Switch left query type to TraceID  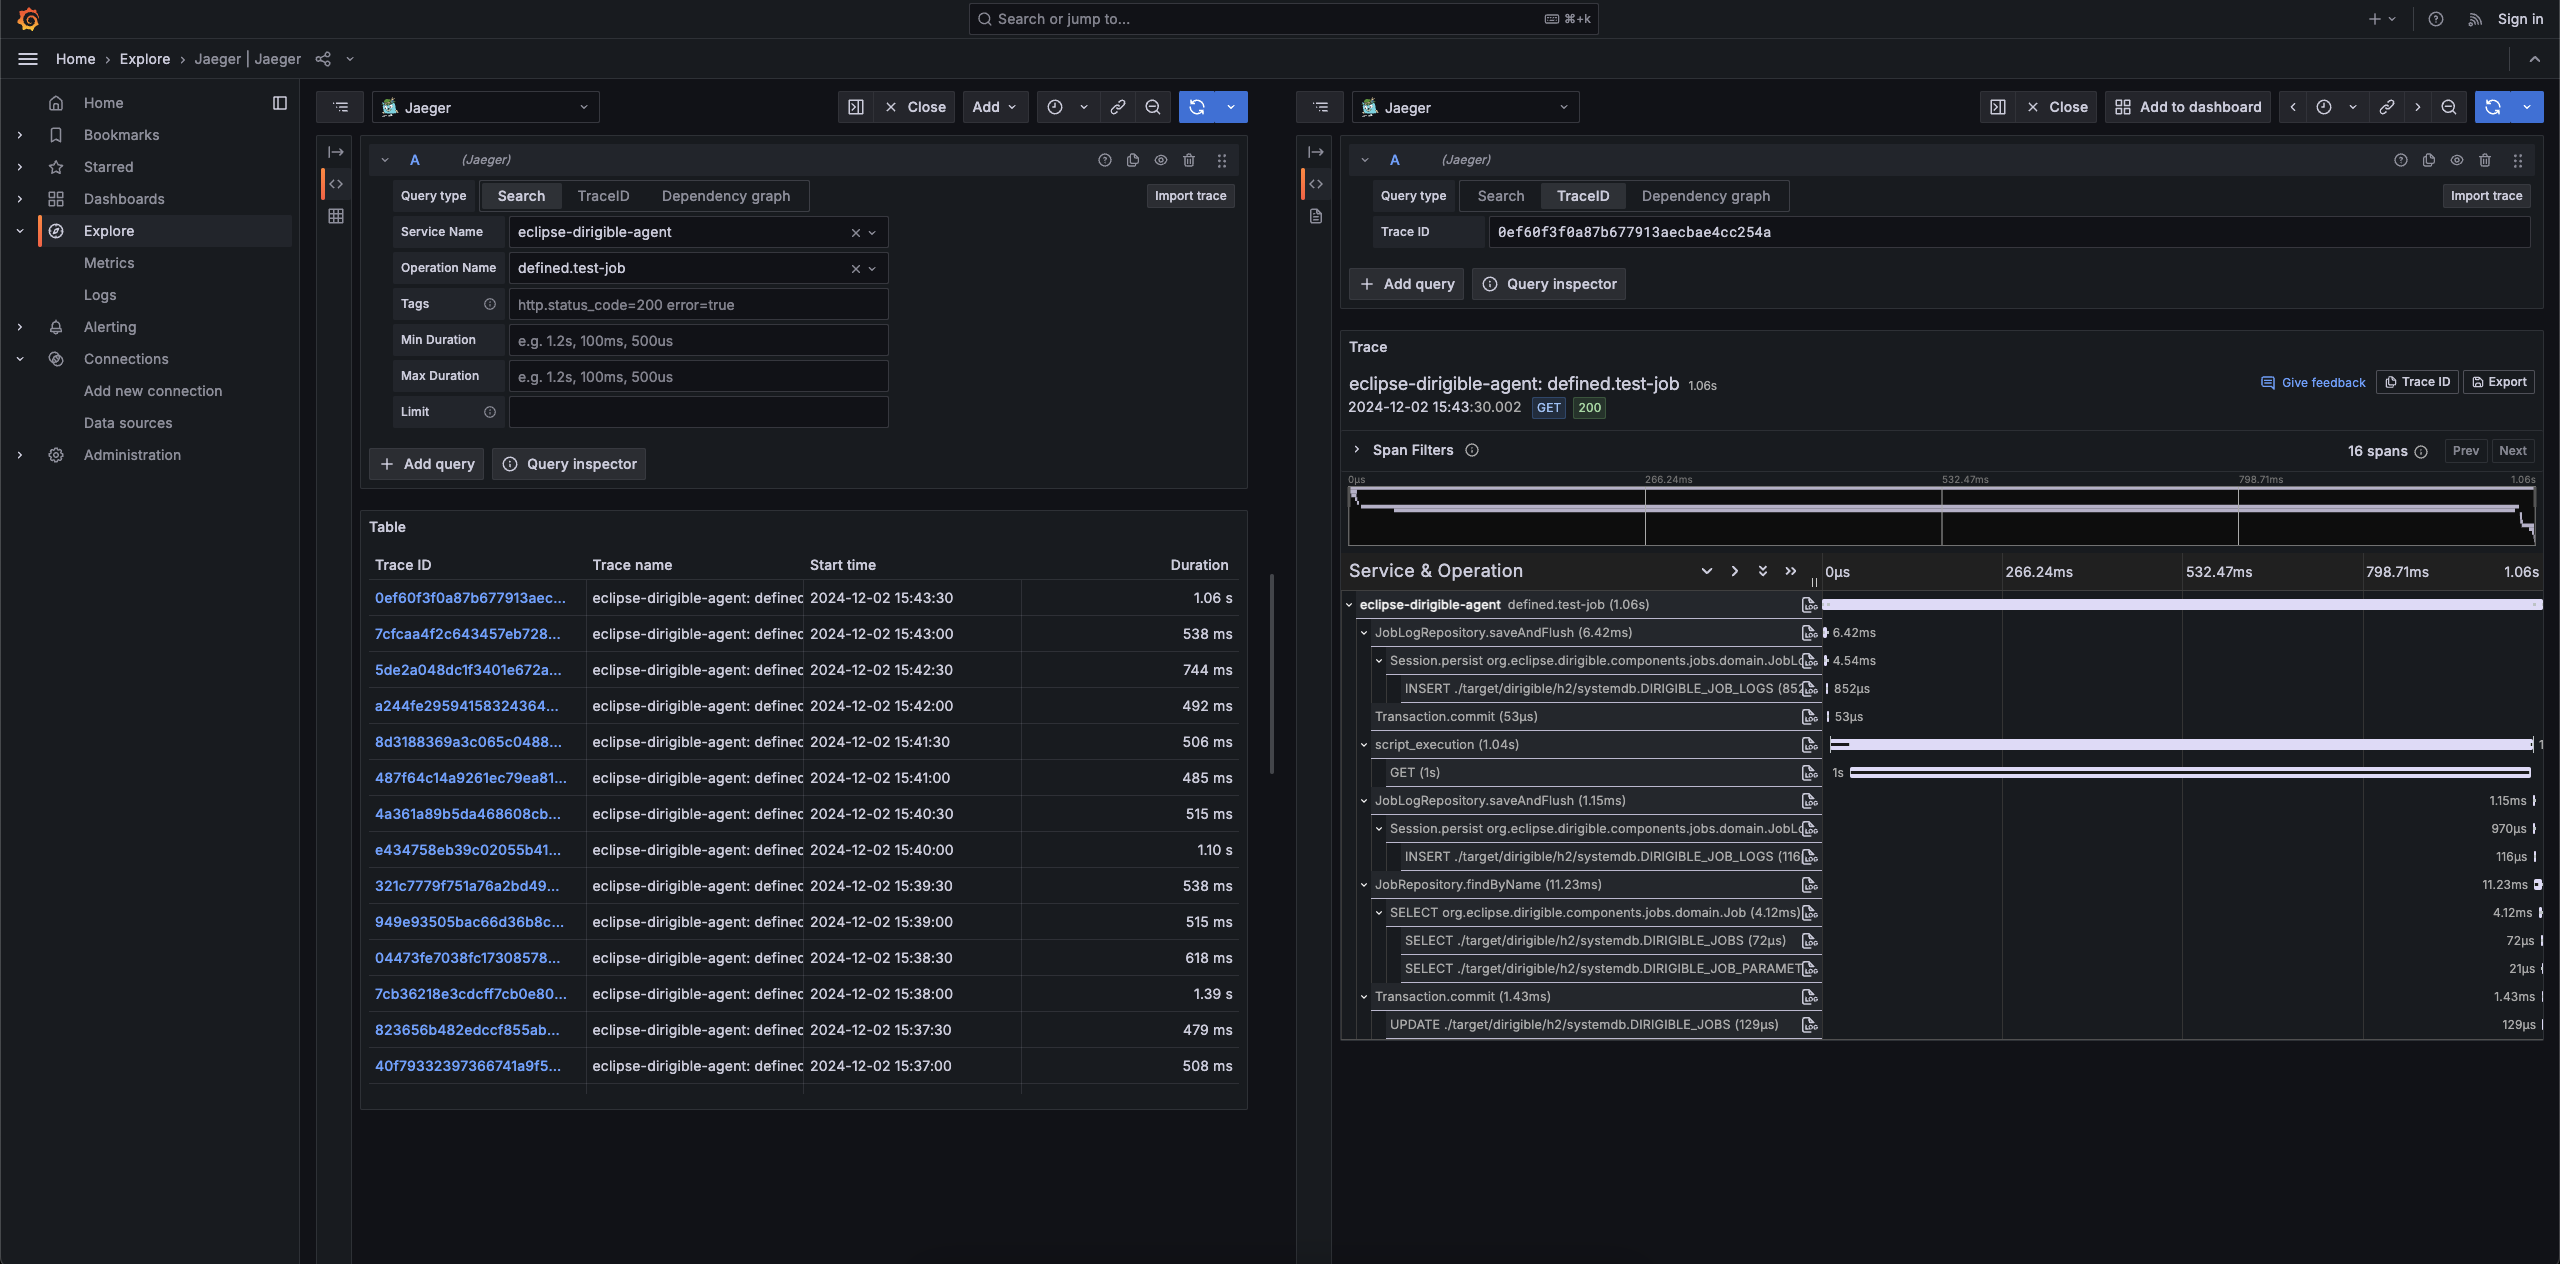pyautogui.click(x=603, y=196)
